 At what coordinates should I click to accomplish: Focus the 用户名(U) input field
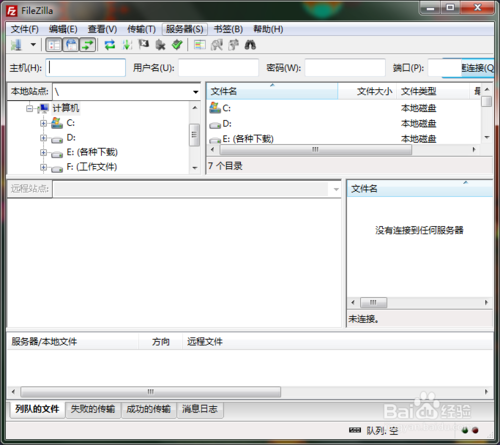(x=218, y=68)
